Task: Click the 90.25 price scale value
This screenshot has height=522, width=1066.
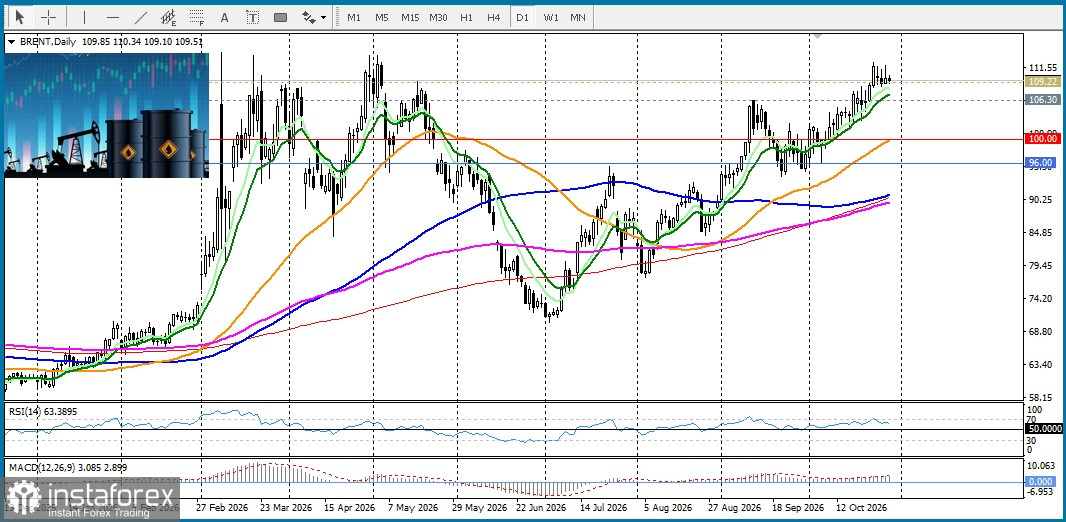Action: (x=1042, y=200)
